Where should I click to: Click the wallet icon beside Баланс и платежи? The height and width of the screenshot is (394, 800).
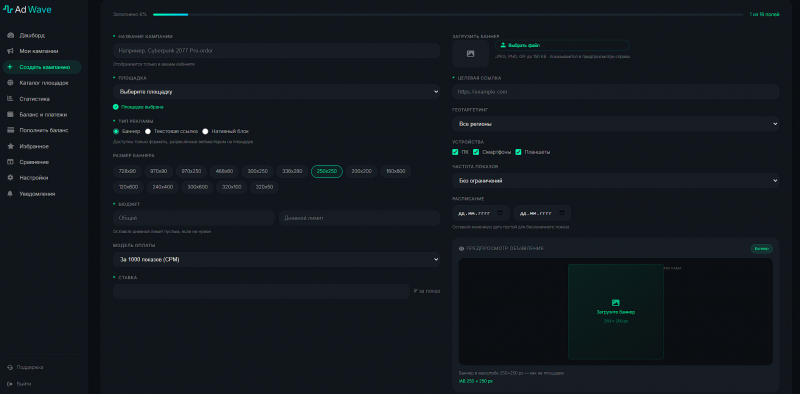coord(10,114)
